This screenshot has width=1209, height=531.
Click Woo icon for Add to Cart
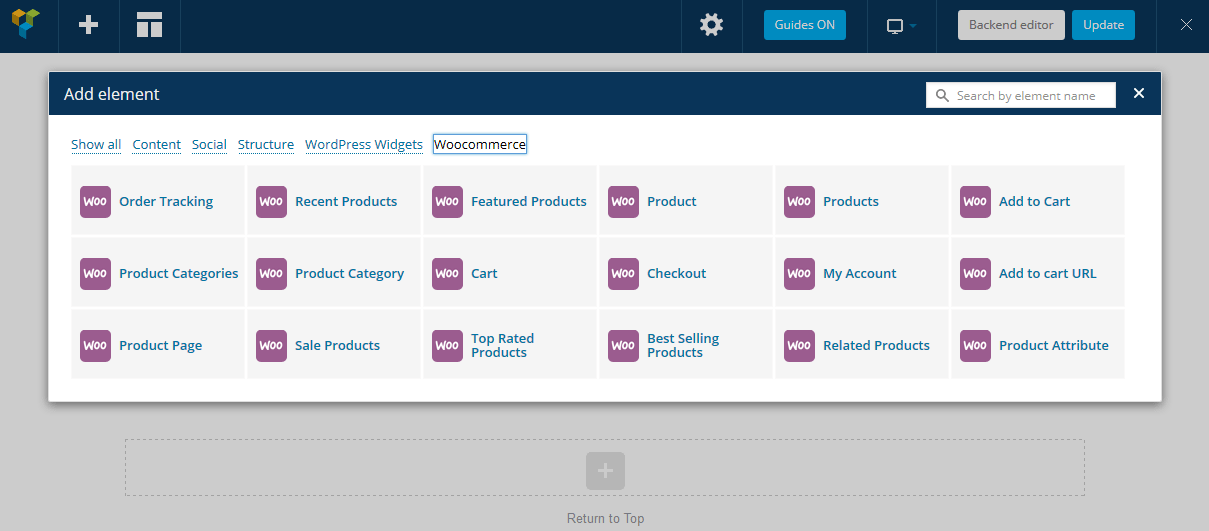pyautogui.click(x=976, y=201)
